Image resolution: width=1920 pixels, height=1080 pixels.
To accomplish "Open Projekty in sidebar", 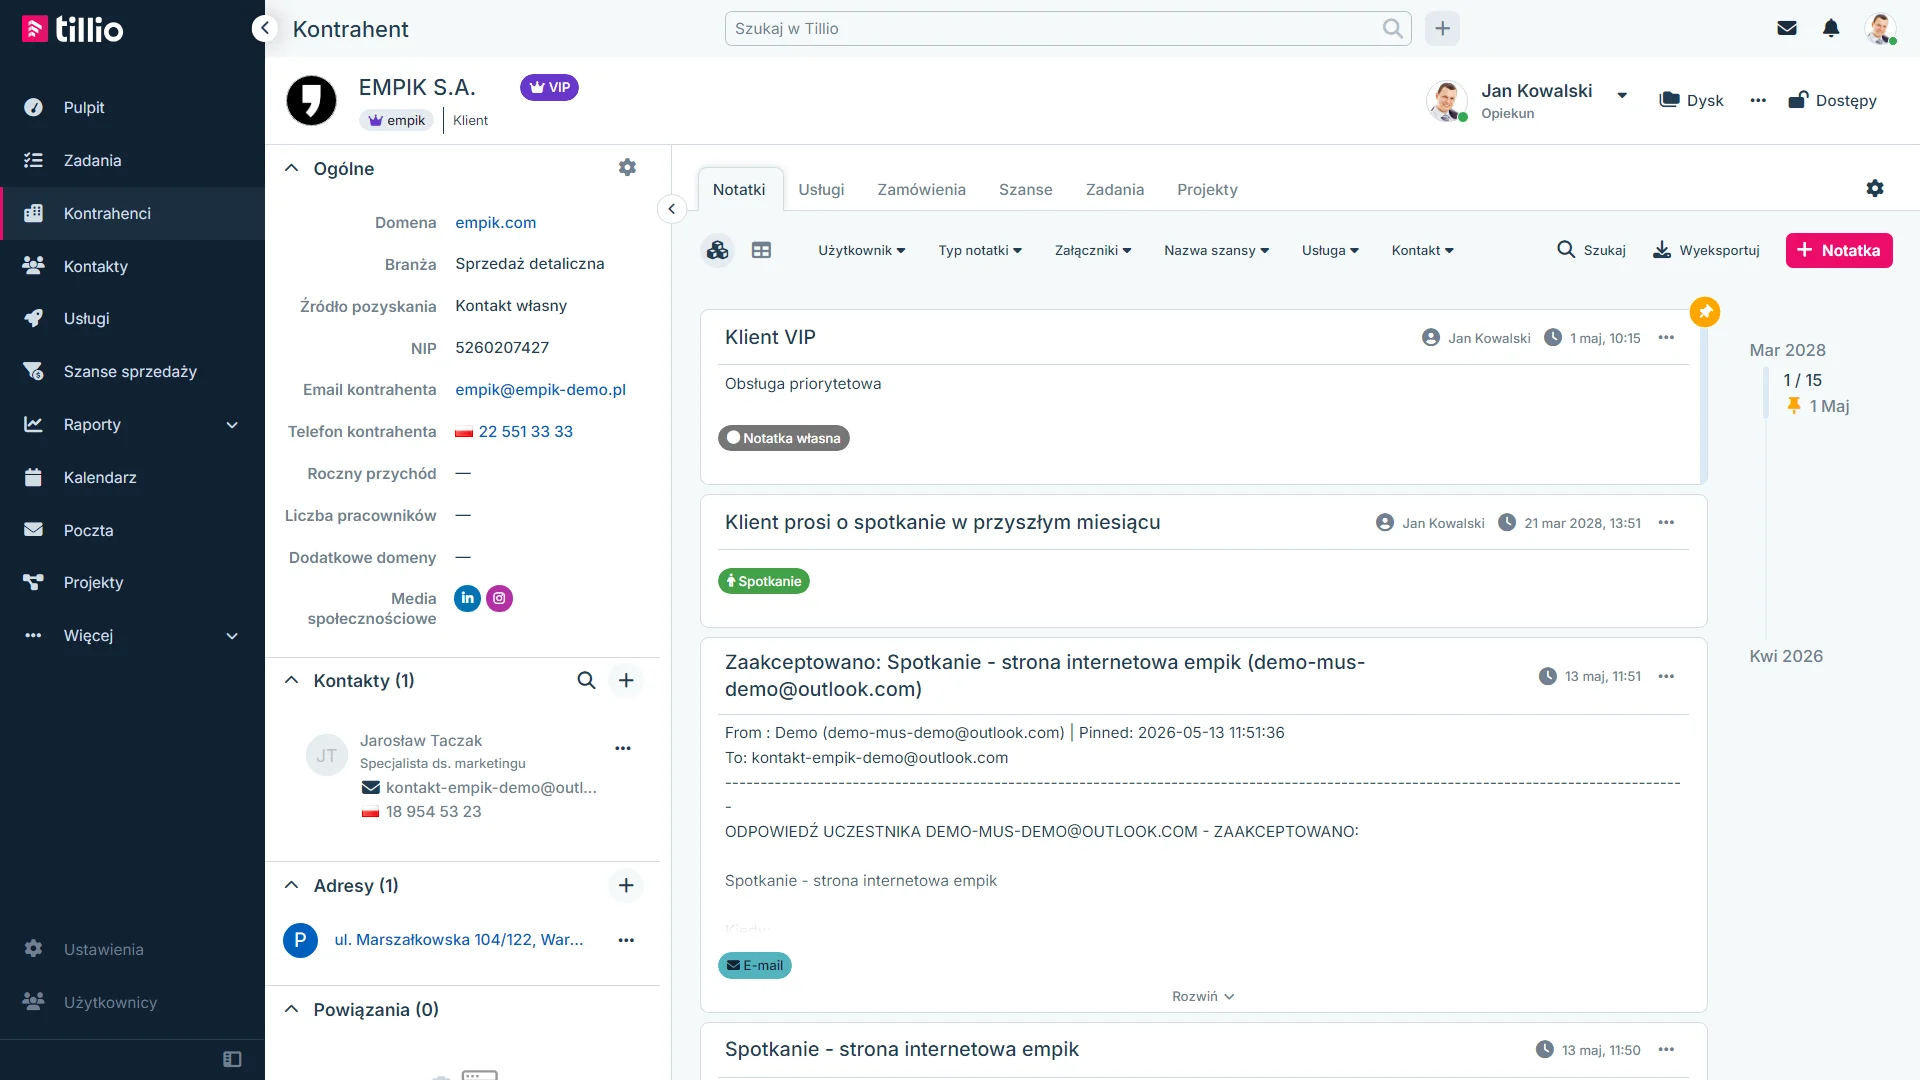I will (93, 582).
